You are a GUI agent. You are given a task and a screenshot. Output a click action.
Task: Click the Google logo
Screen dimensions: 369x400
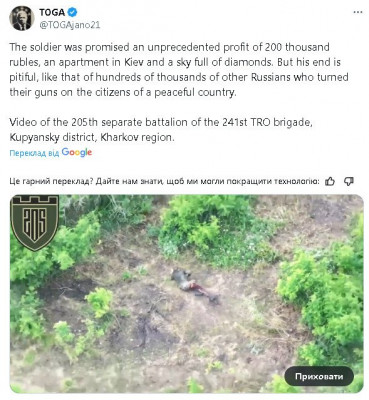point(77,152)
